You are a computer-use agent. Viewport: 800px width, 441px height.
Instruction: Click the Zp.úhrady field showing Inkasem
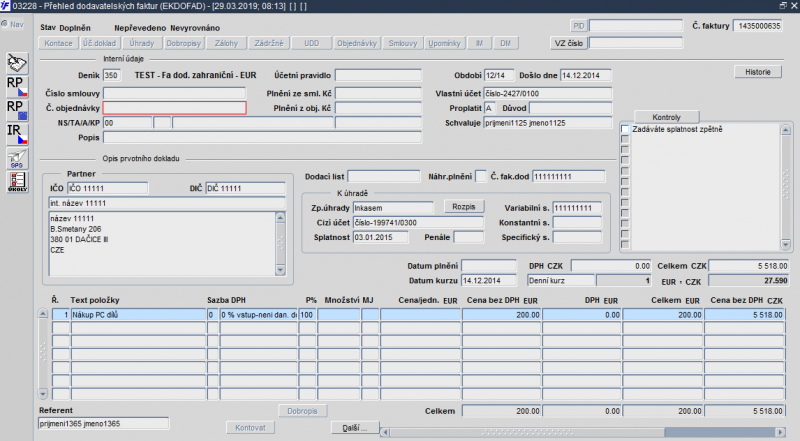coord(393,208)
